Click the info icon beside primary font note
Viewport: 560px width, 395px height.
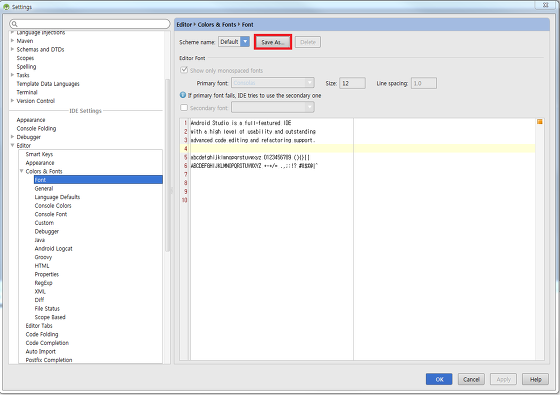tap(183, 95)
